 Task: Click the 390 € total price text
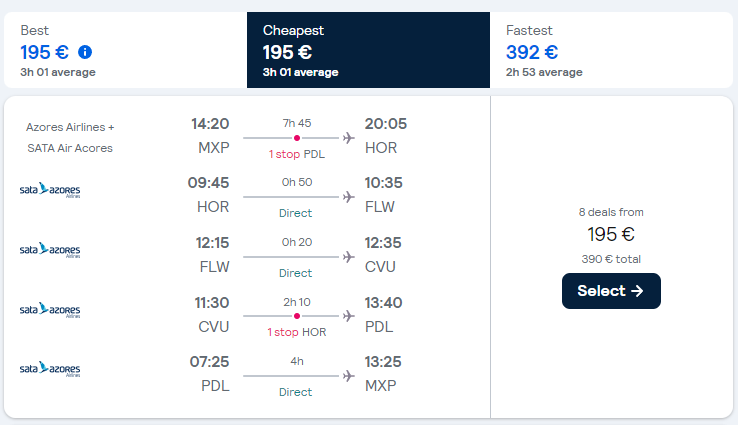coord(611,259)
